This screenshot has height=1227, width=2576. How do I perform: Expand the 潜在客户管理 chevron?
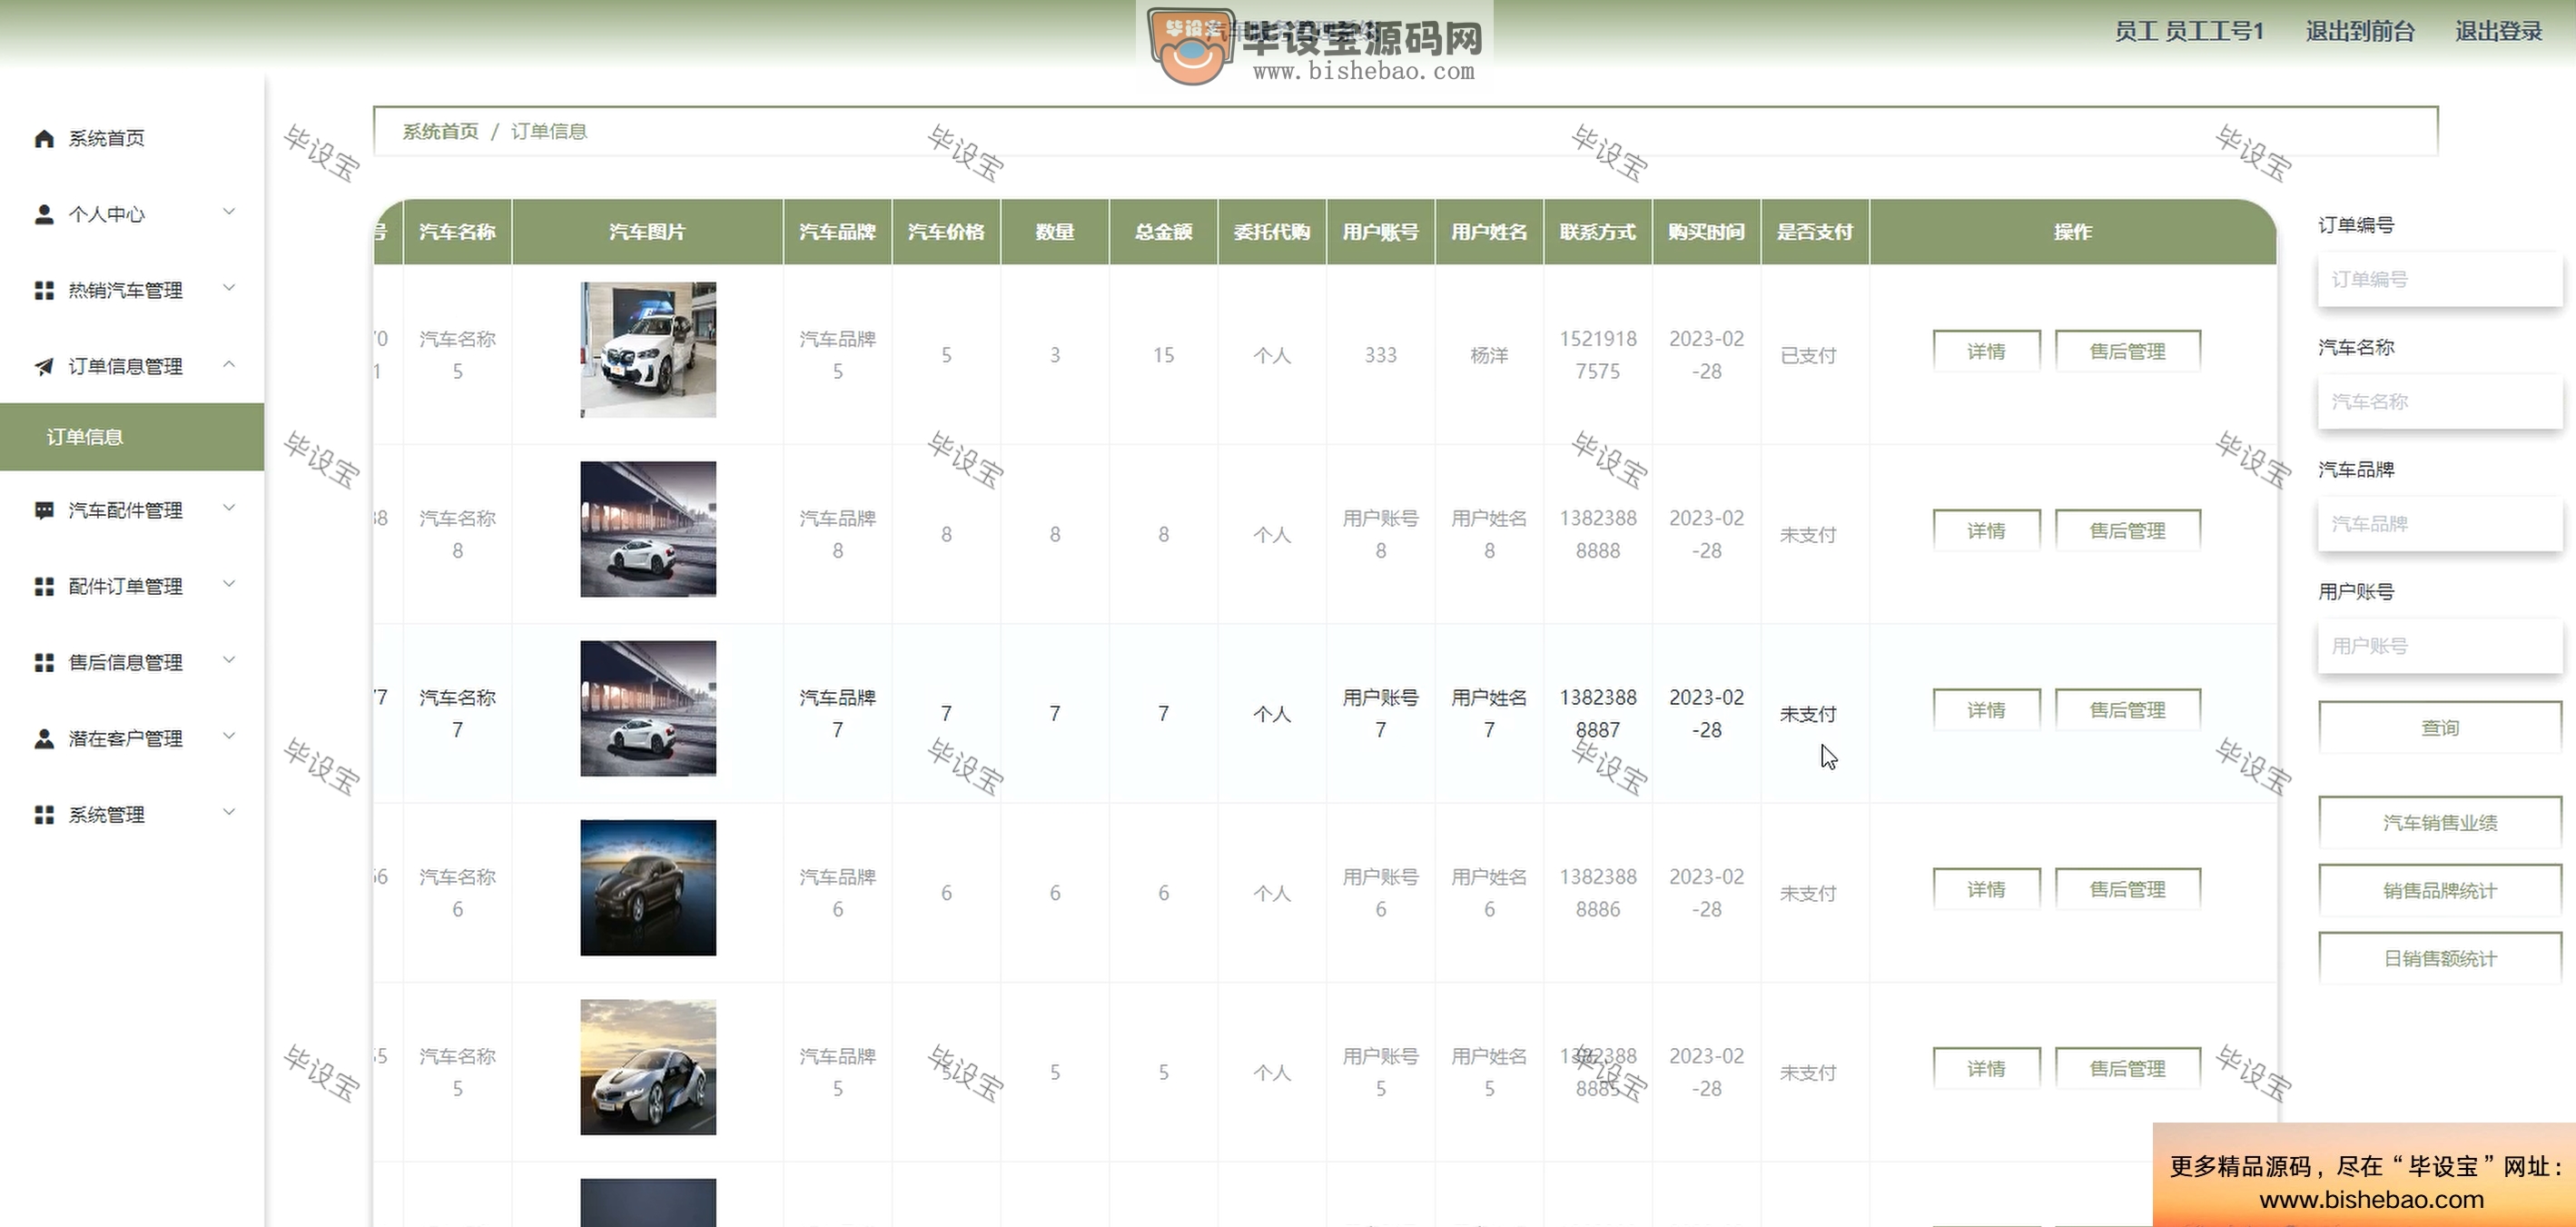click(x=229, y=736)
